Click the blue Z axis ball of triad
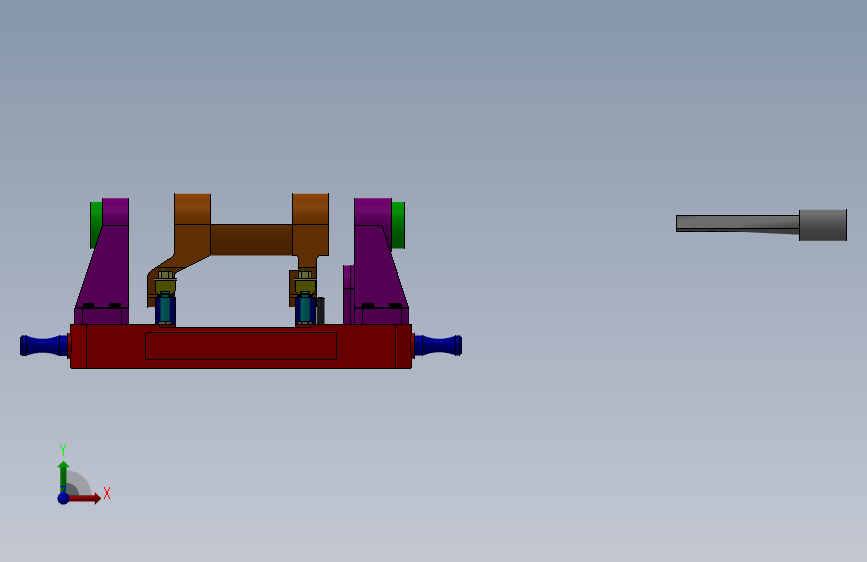This screenshot has height=562, width=867. click(x=64, y=498)
